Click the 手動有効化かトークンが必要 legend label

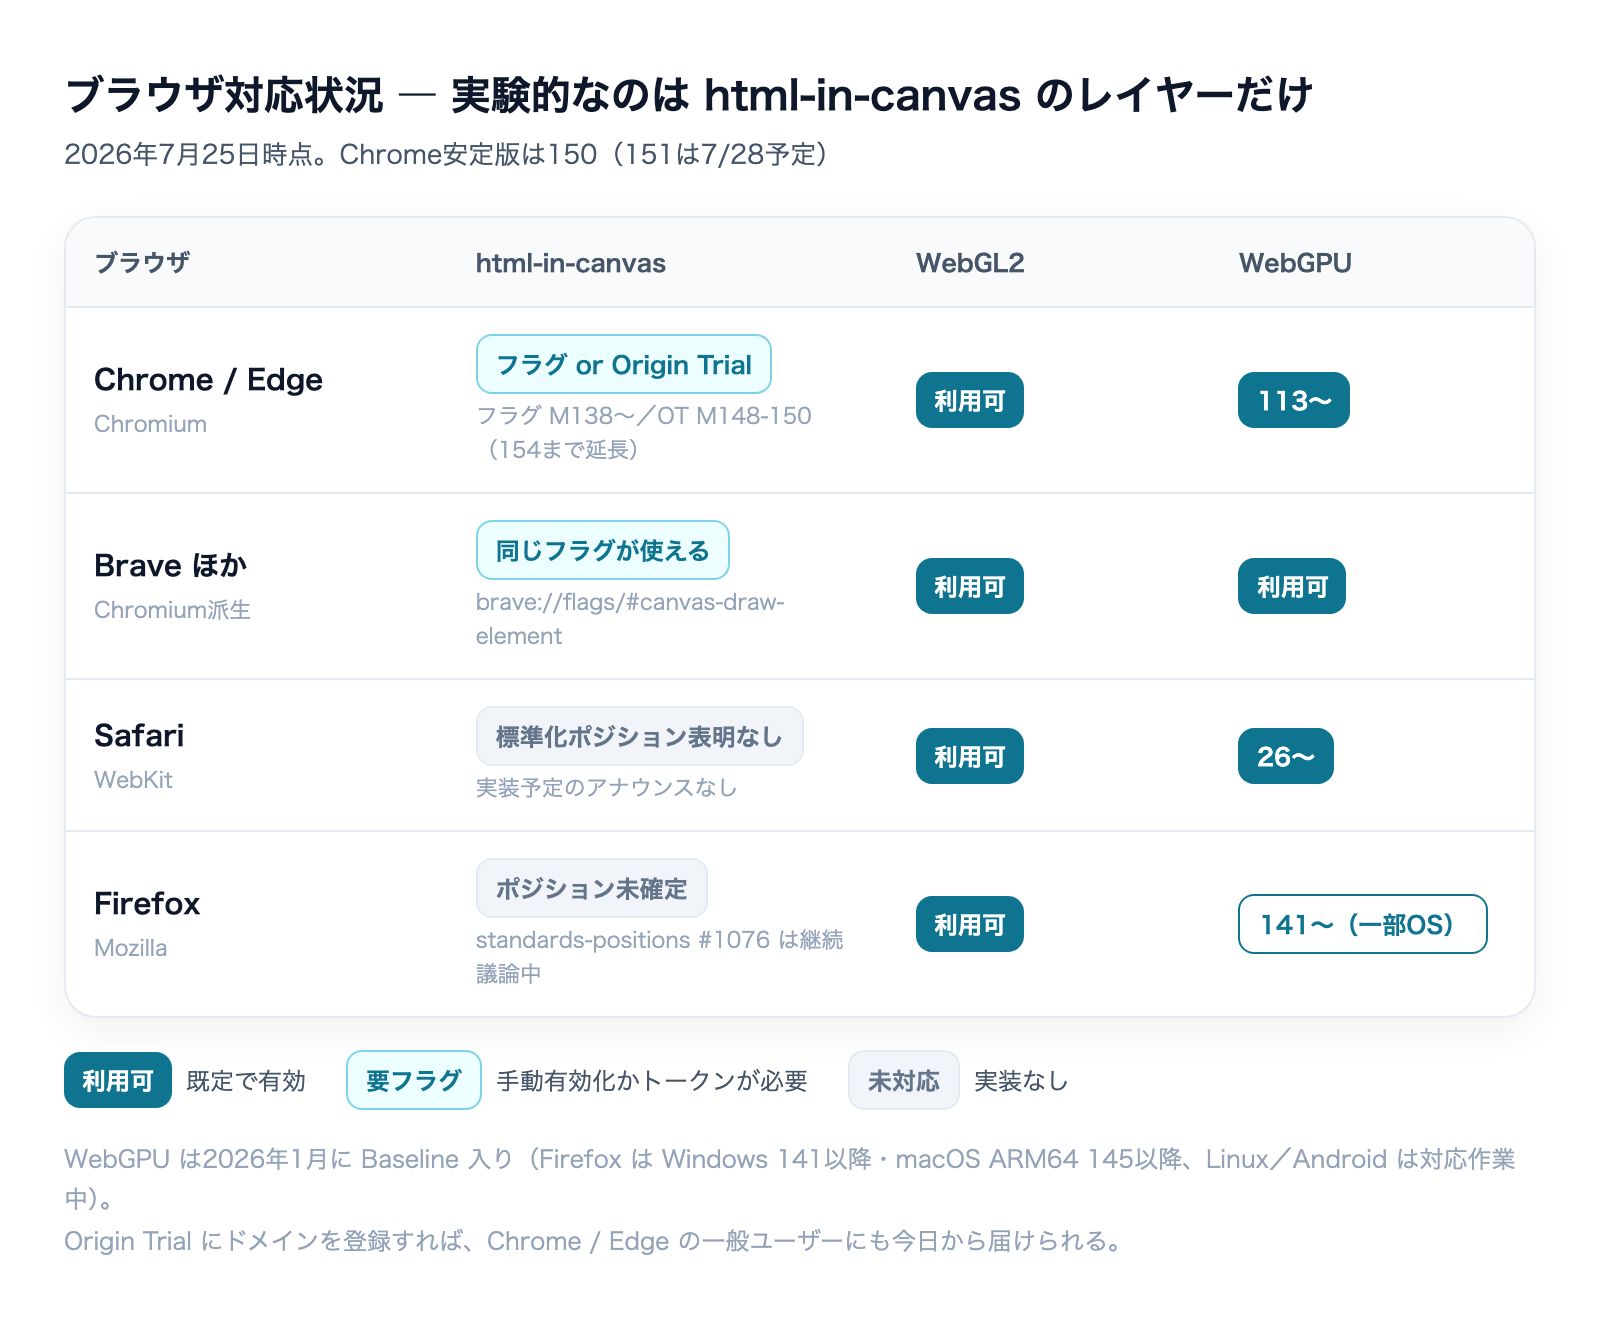tap(652, 1081)
